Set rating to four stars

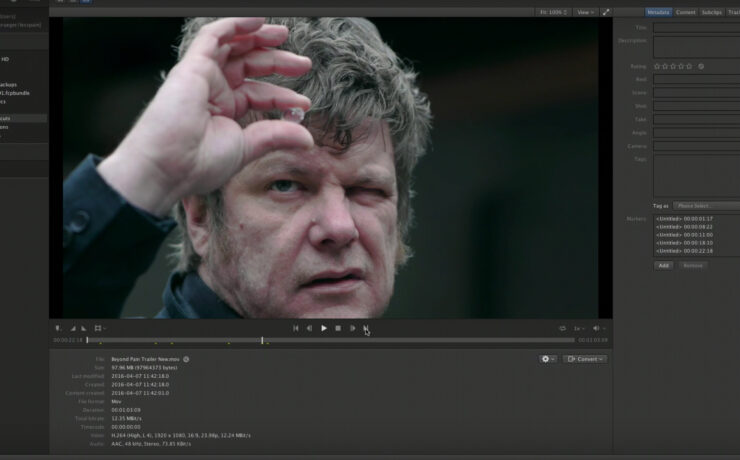pyautogui.click(x=681, y=67)
